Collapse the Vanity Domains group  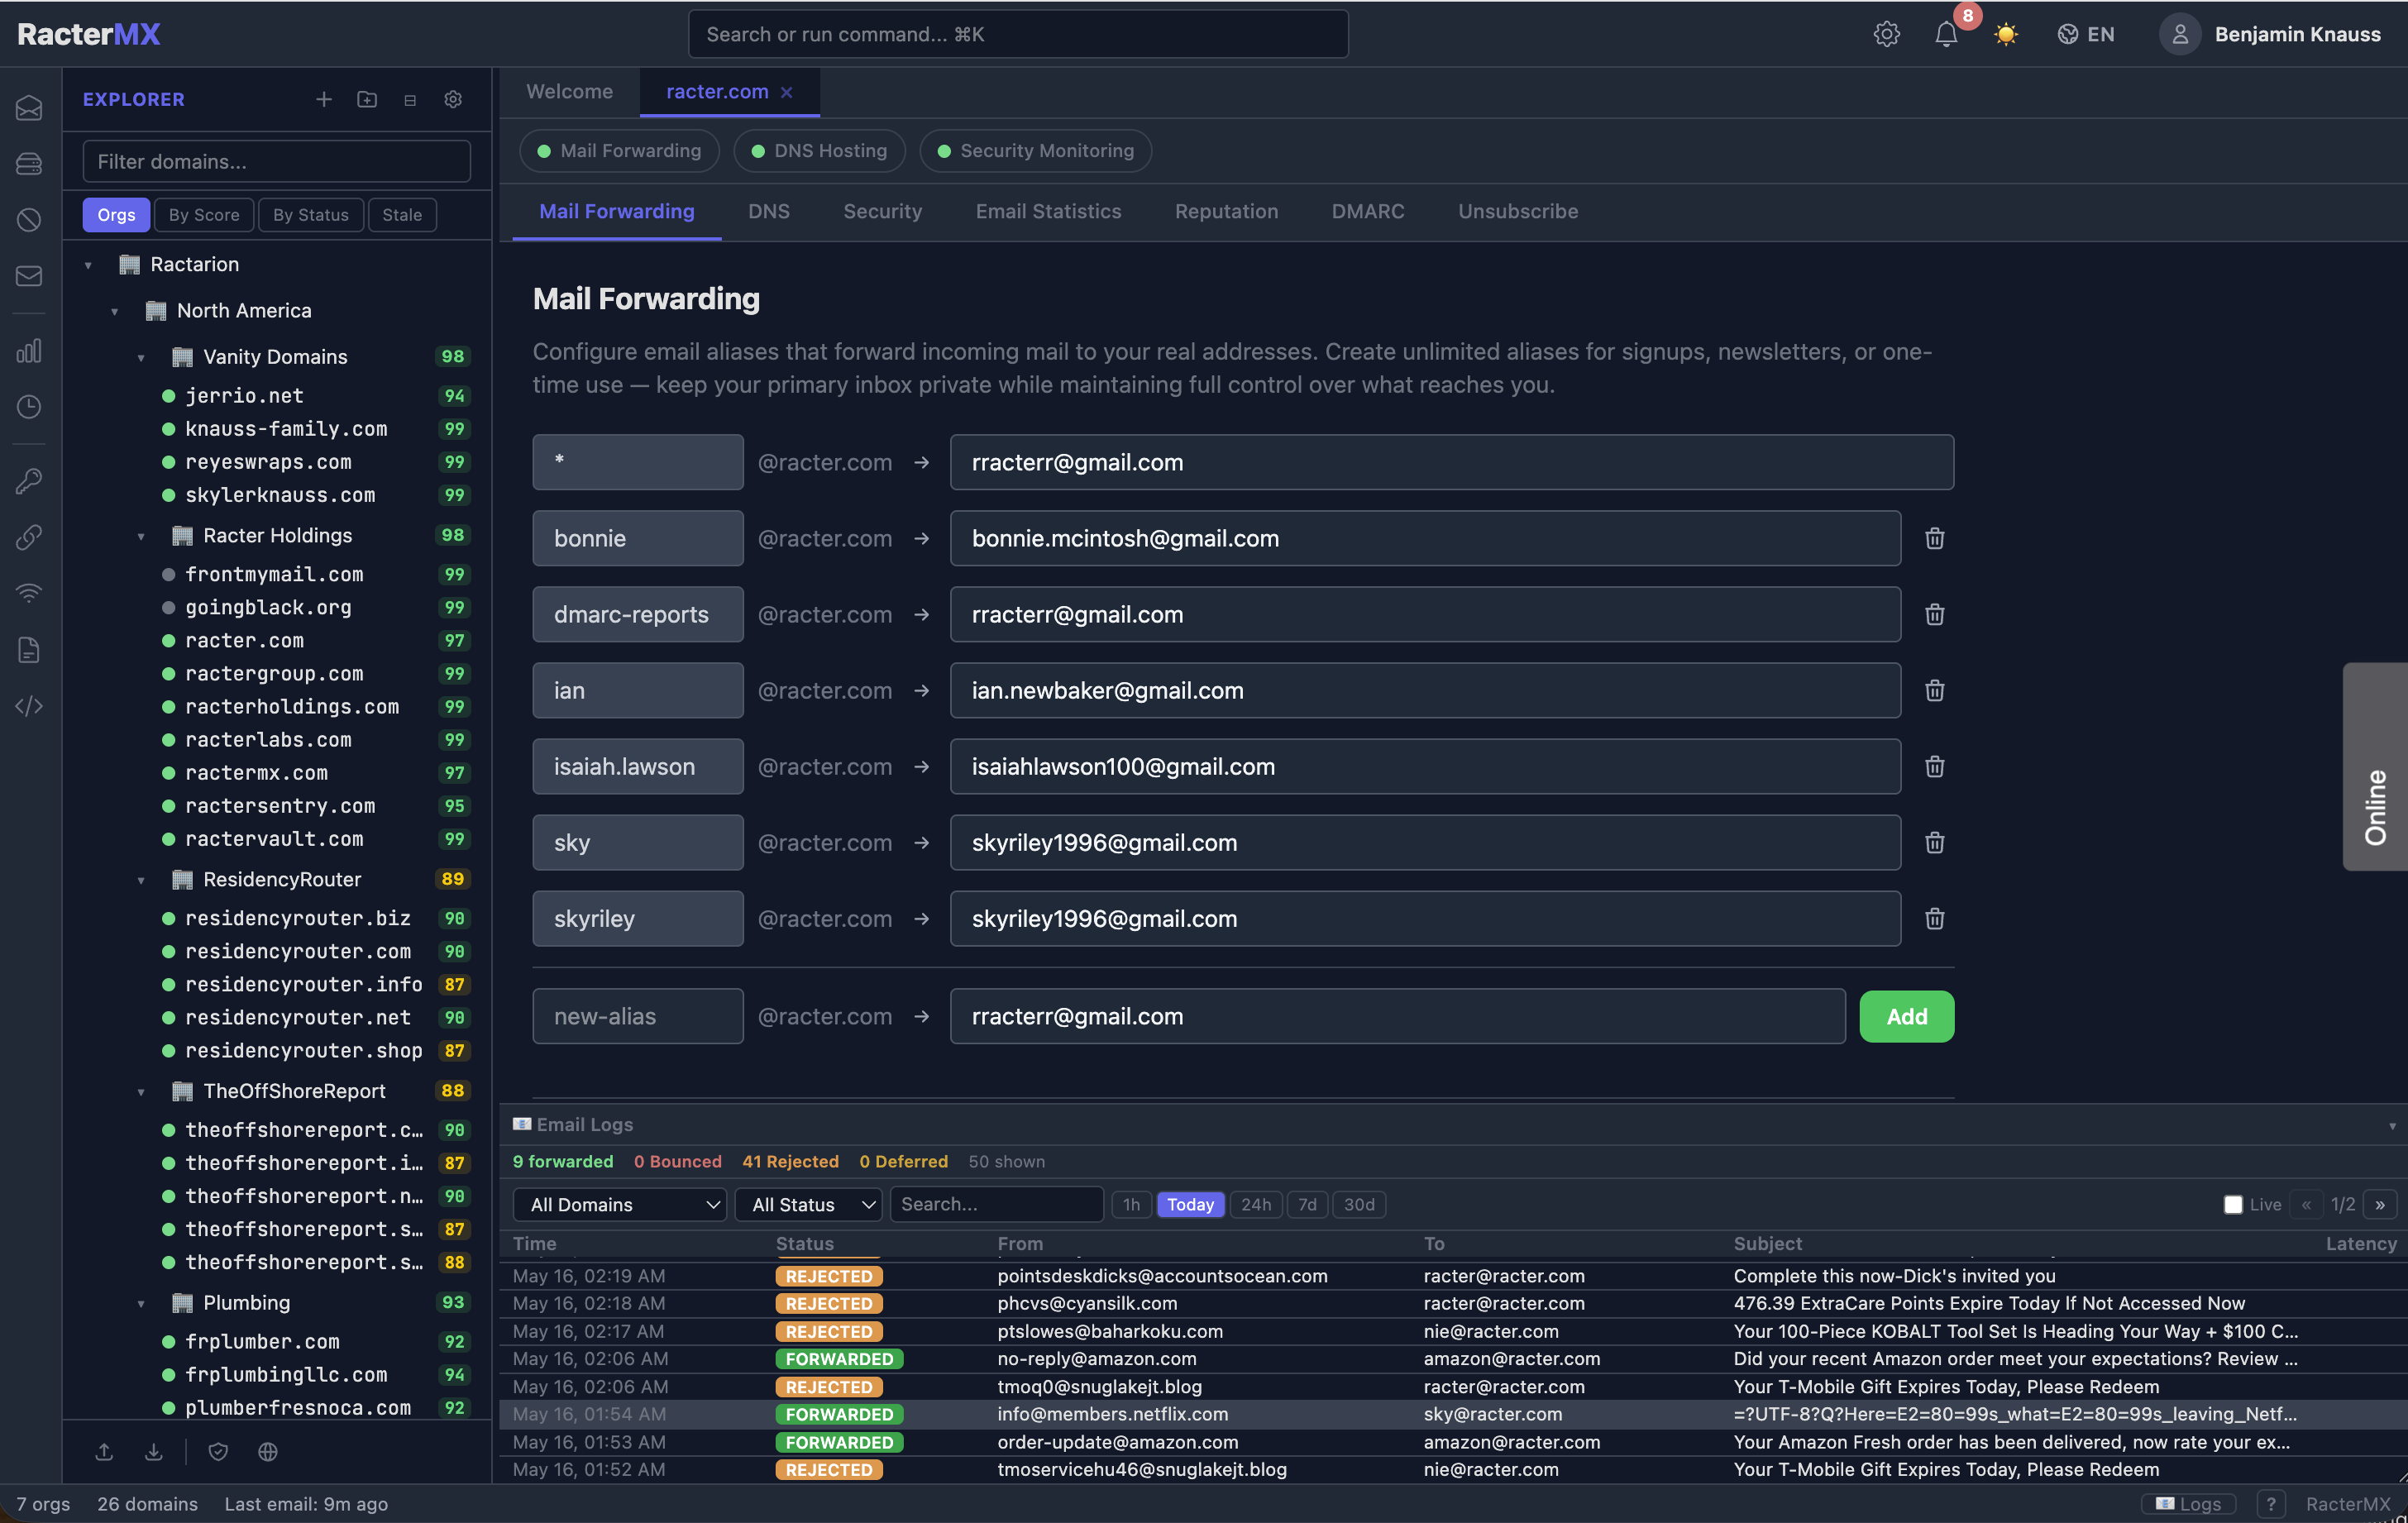[x=141, y=357]
